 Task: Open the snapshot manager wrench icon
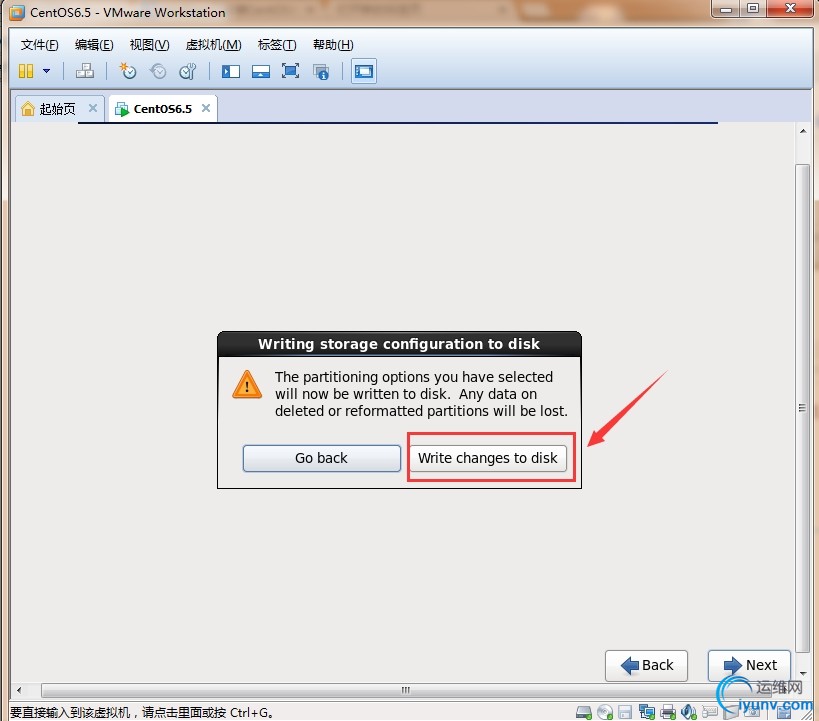[188, 71]
